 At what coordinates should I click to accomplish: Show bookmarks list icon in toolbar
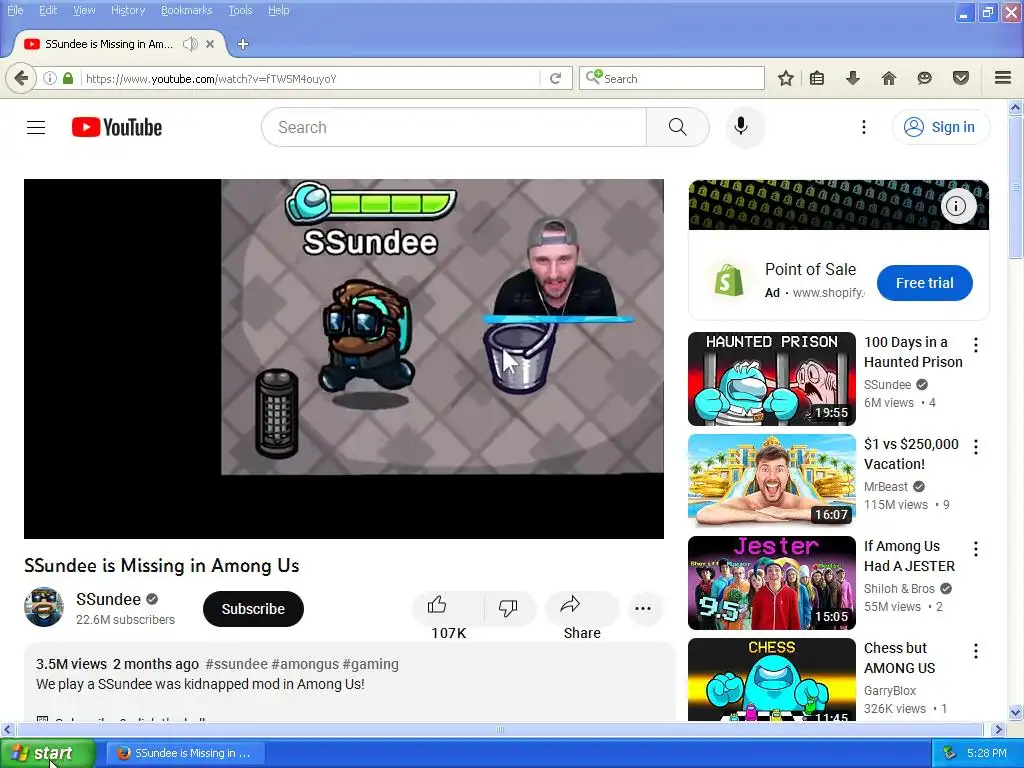(x=817, y=78)
